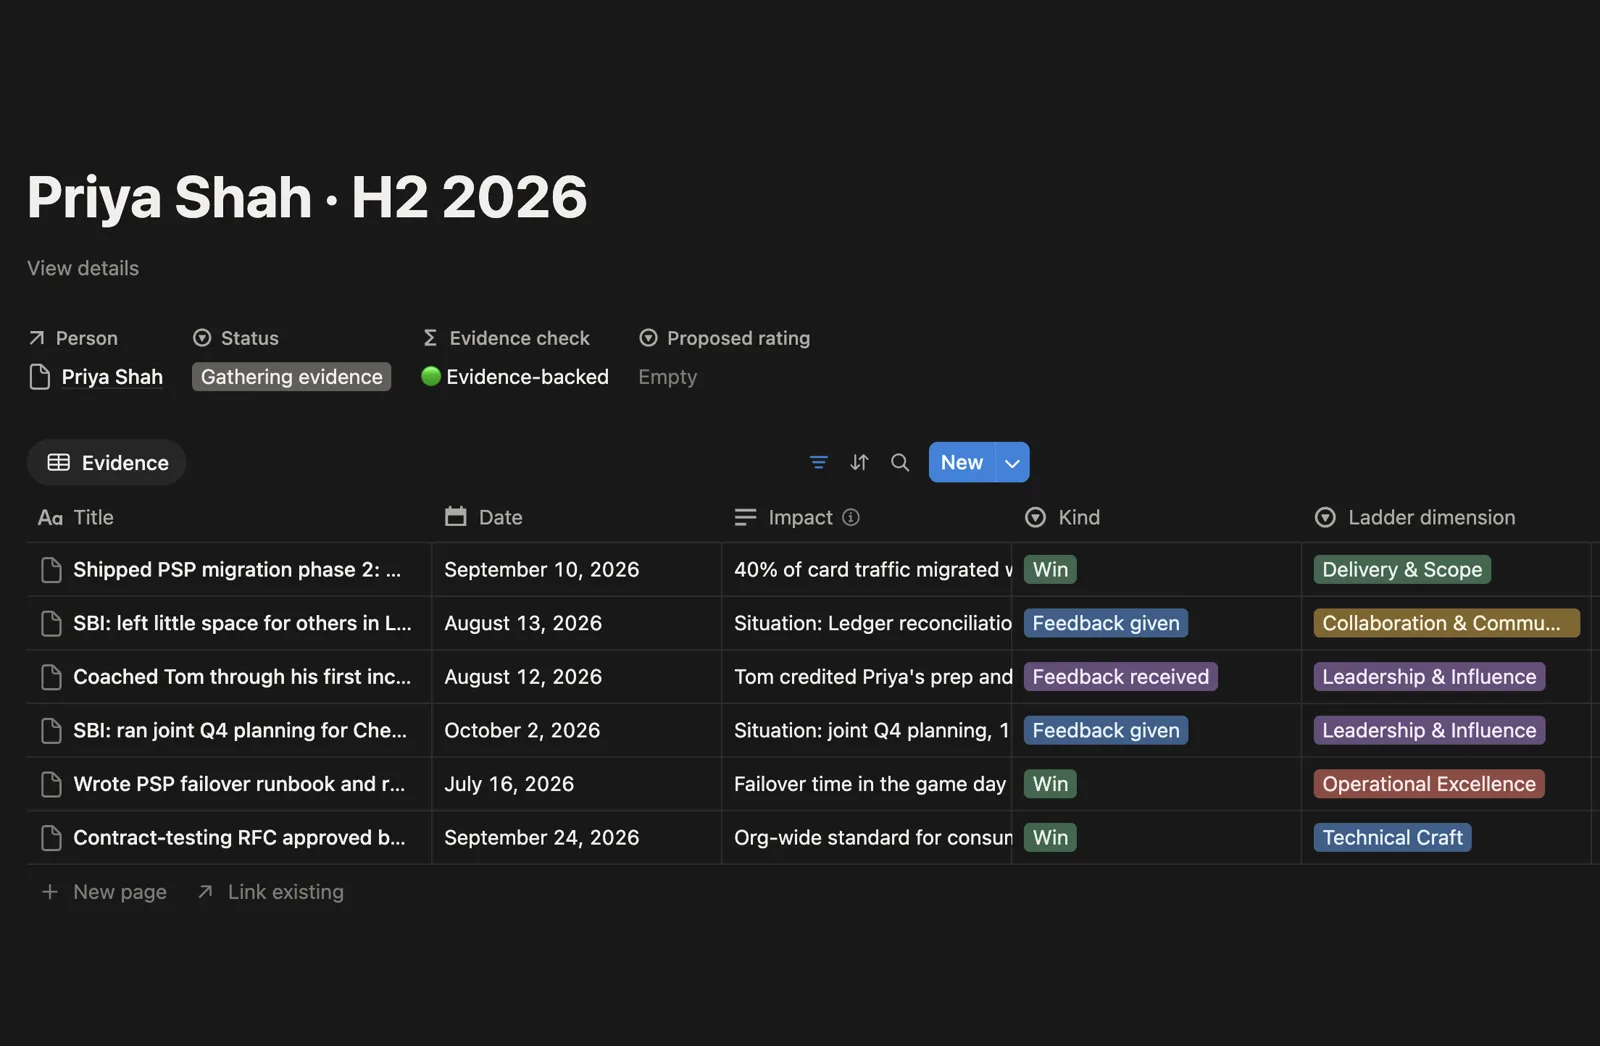Open the Priya Shah person page link
1600x1046 pixels.
tap(112, 377)
